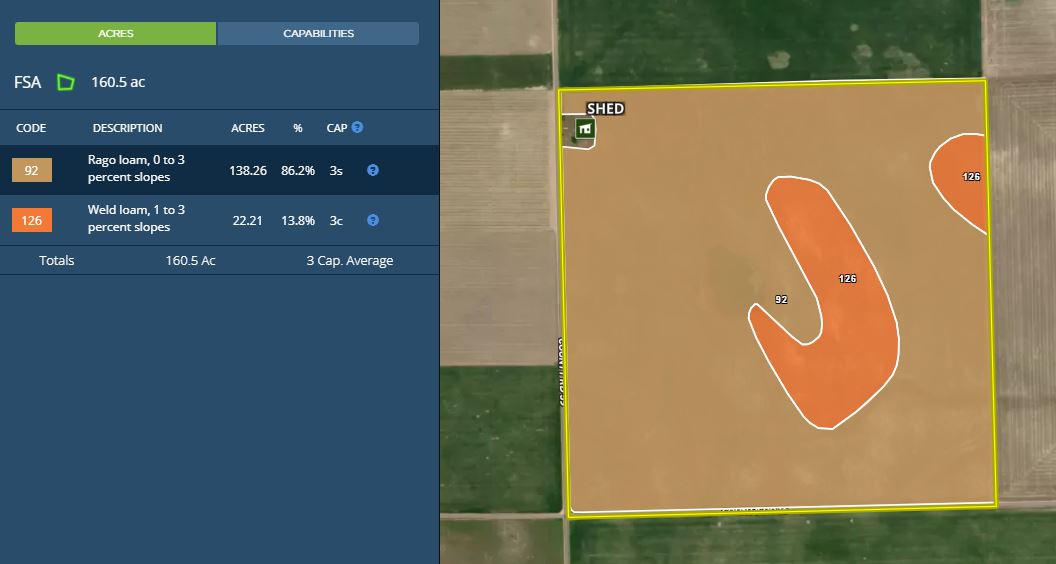
Task: Click the % column header
Action: point(298,128)
